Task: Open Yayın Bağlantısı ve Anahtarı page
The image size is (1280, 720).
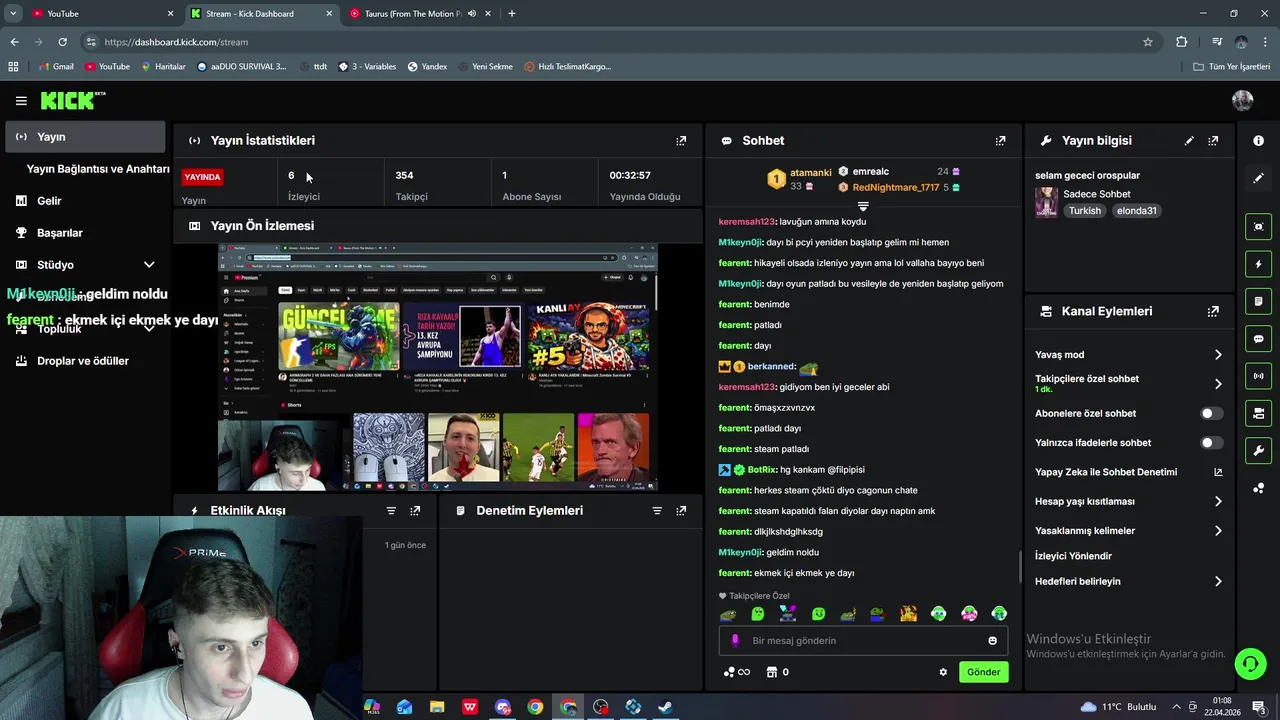Action: [x=98, y=169]
